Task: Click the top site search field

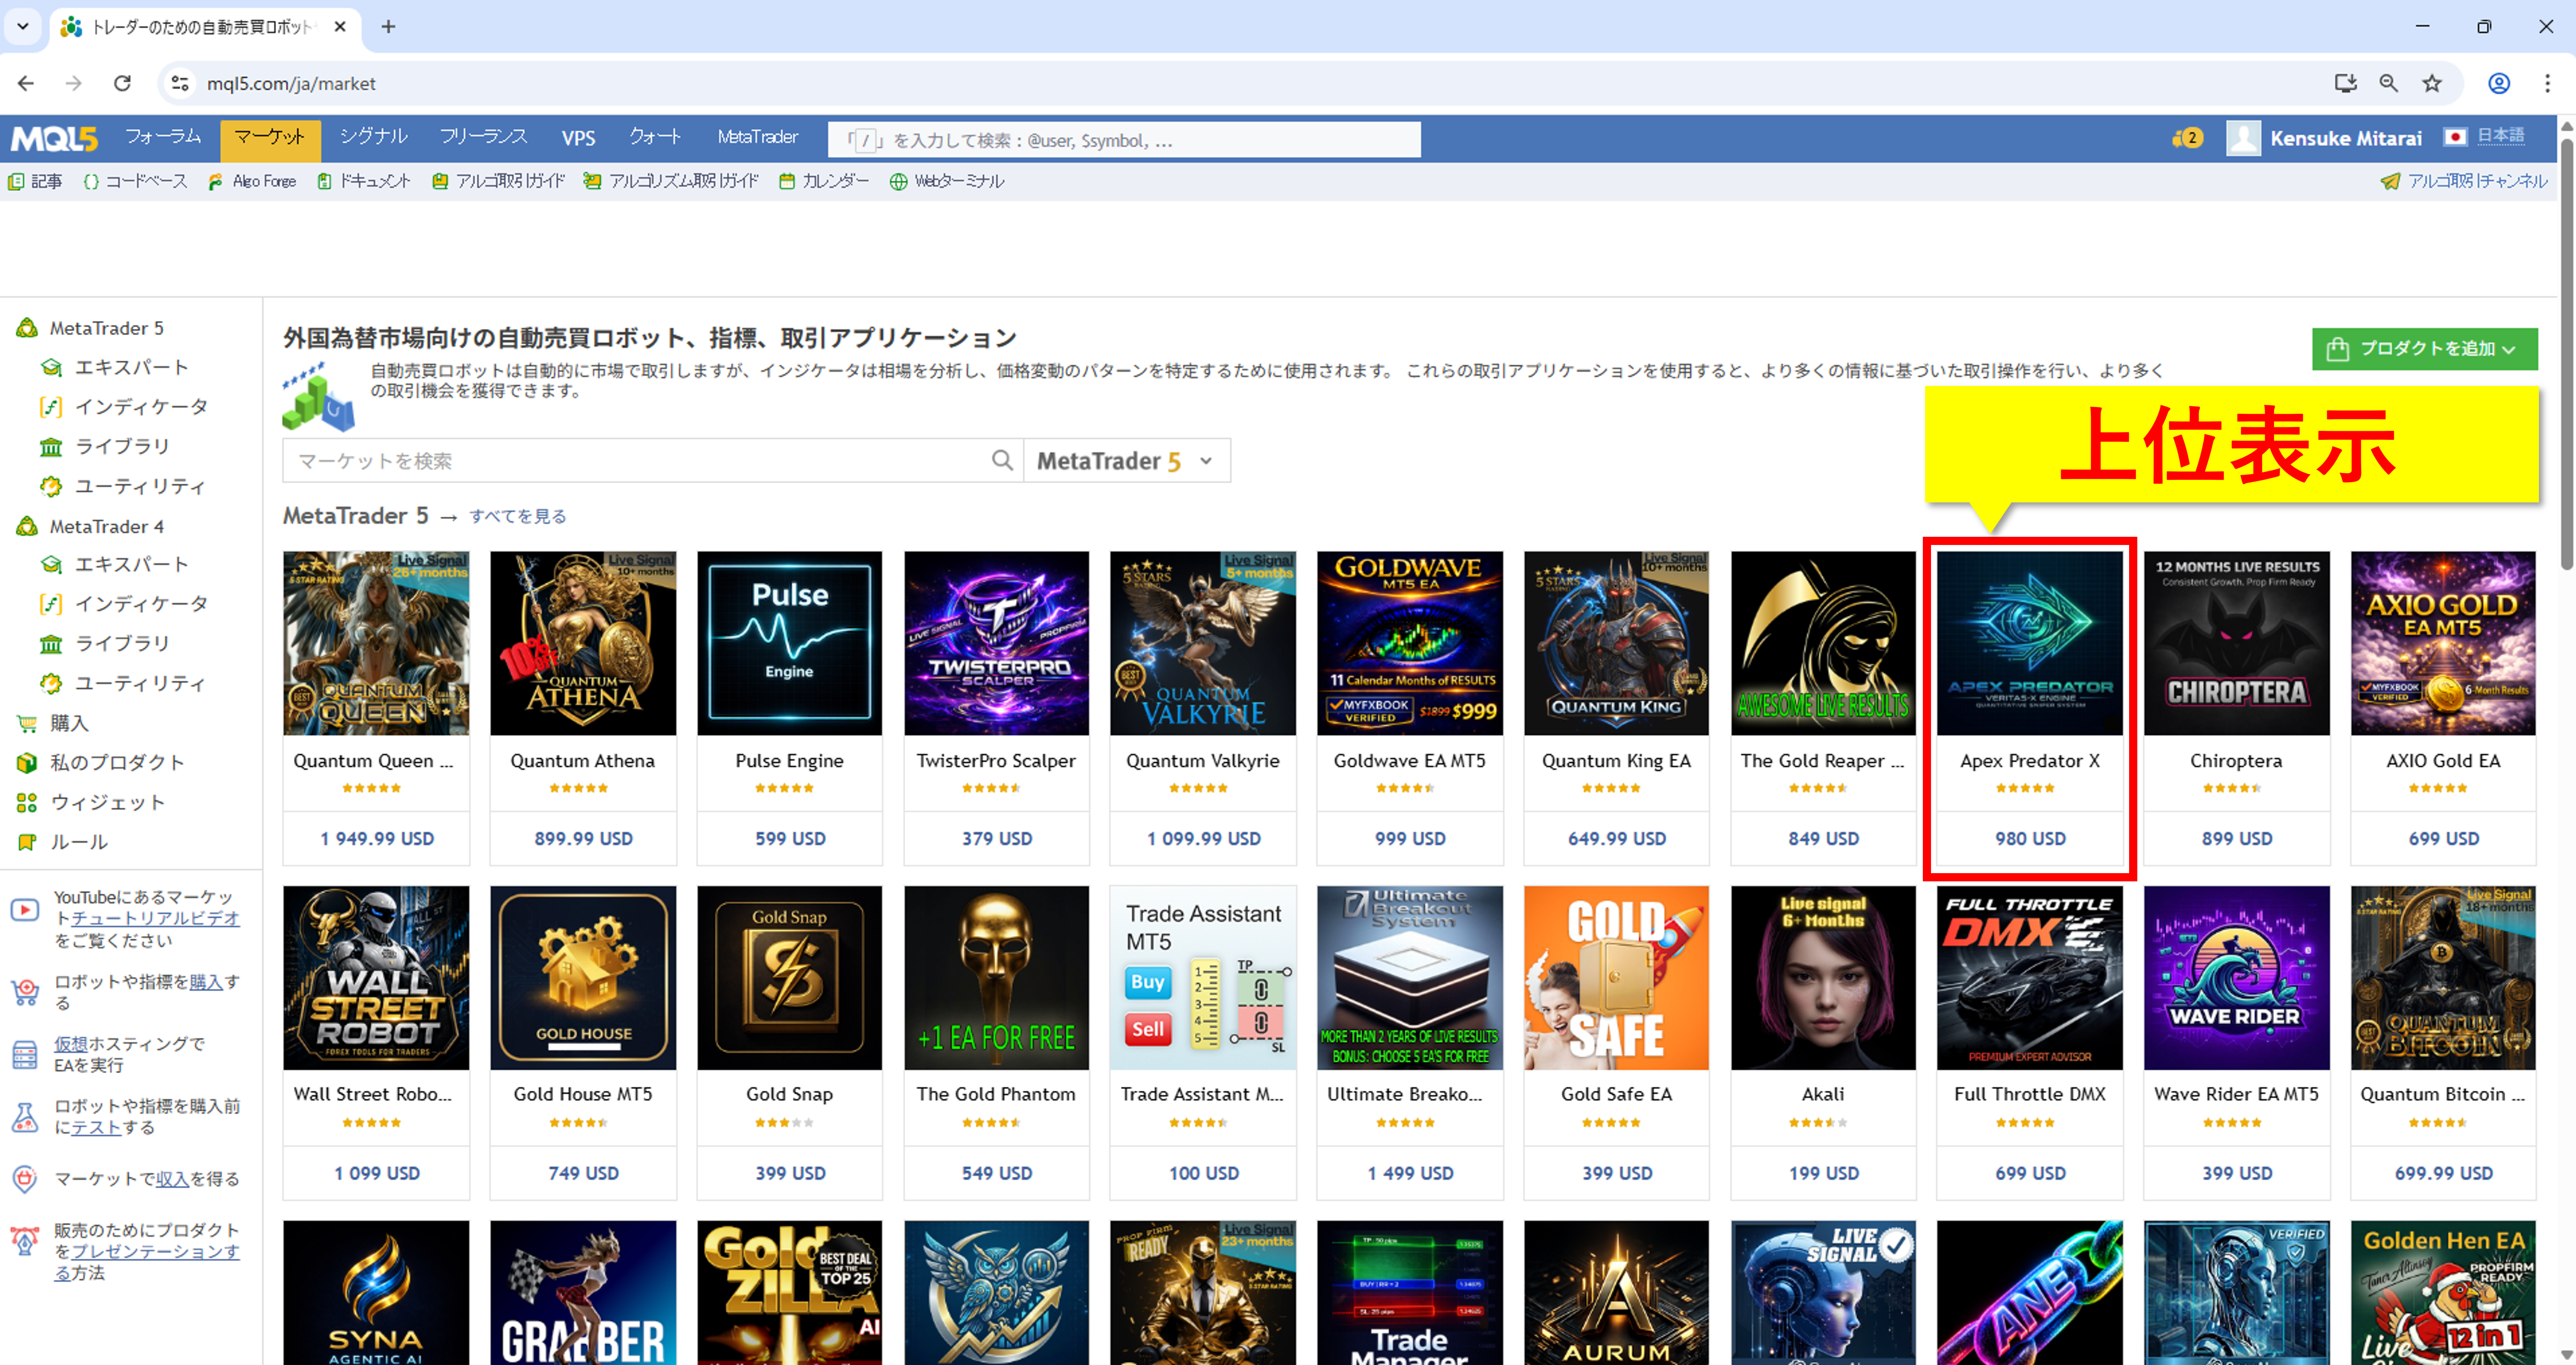Action: [1124, 140]
